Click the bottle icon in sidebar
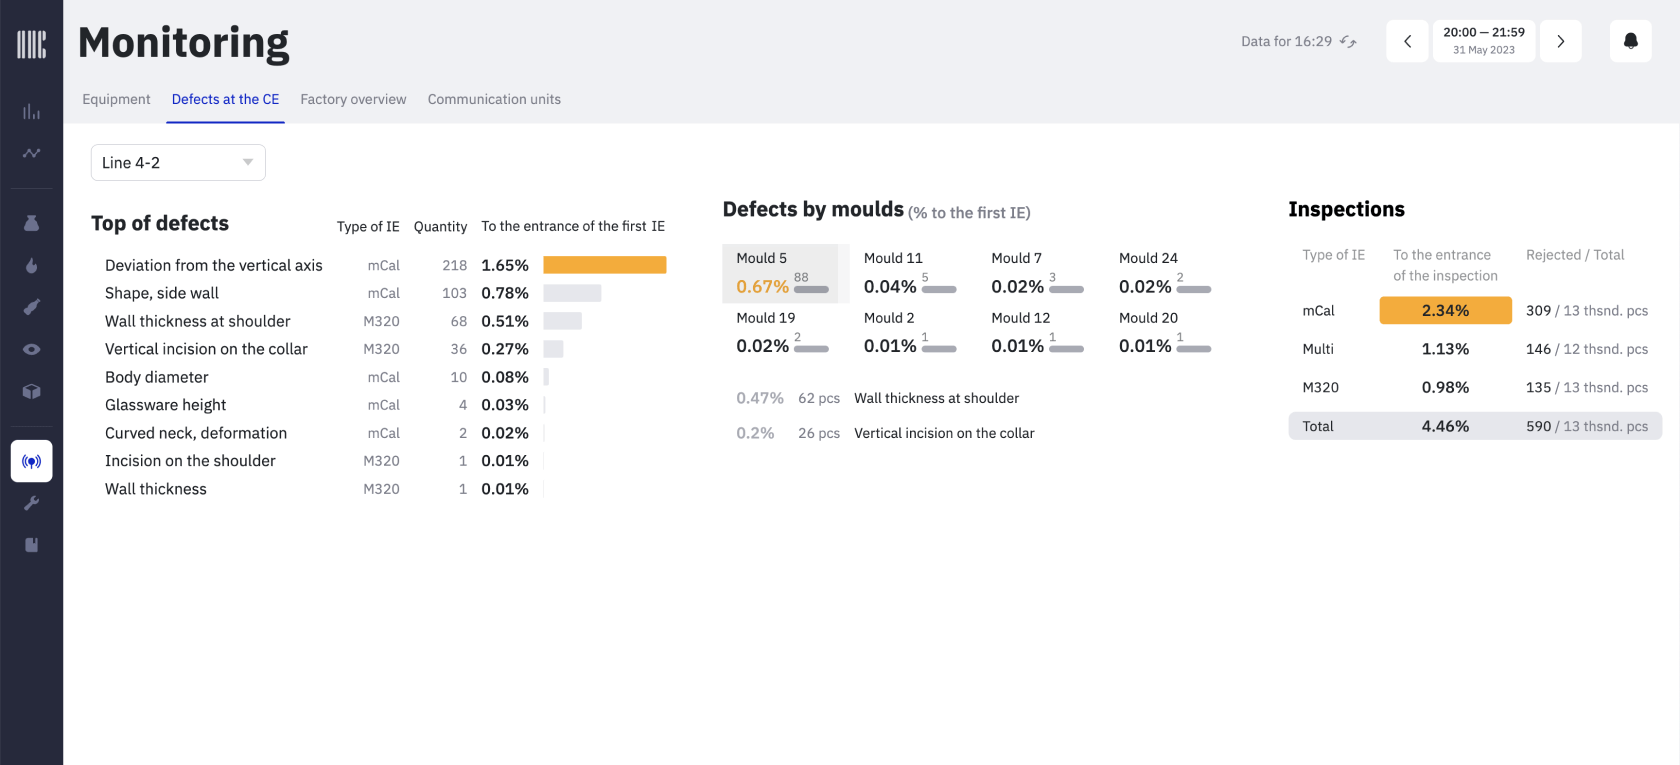 [x=31, y=223]
